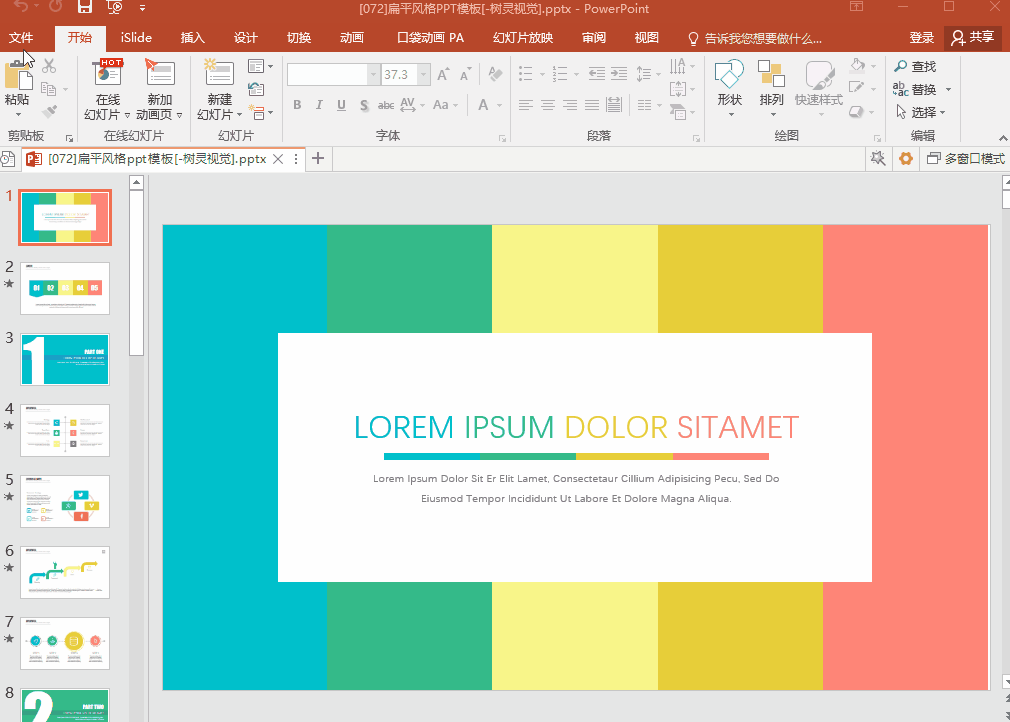
Task: Switch to the 插入 ribbon tab
Action: click(192, 38)
